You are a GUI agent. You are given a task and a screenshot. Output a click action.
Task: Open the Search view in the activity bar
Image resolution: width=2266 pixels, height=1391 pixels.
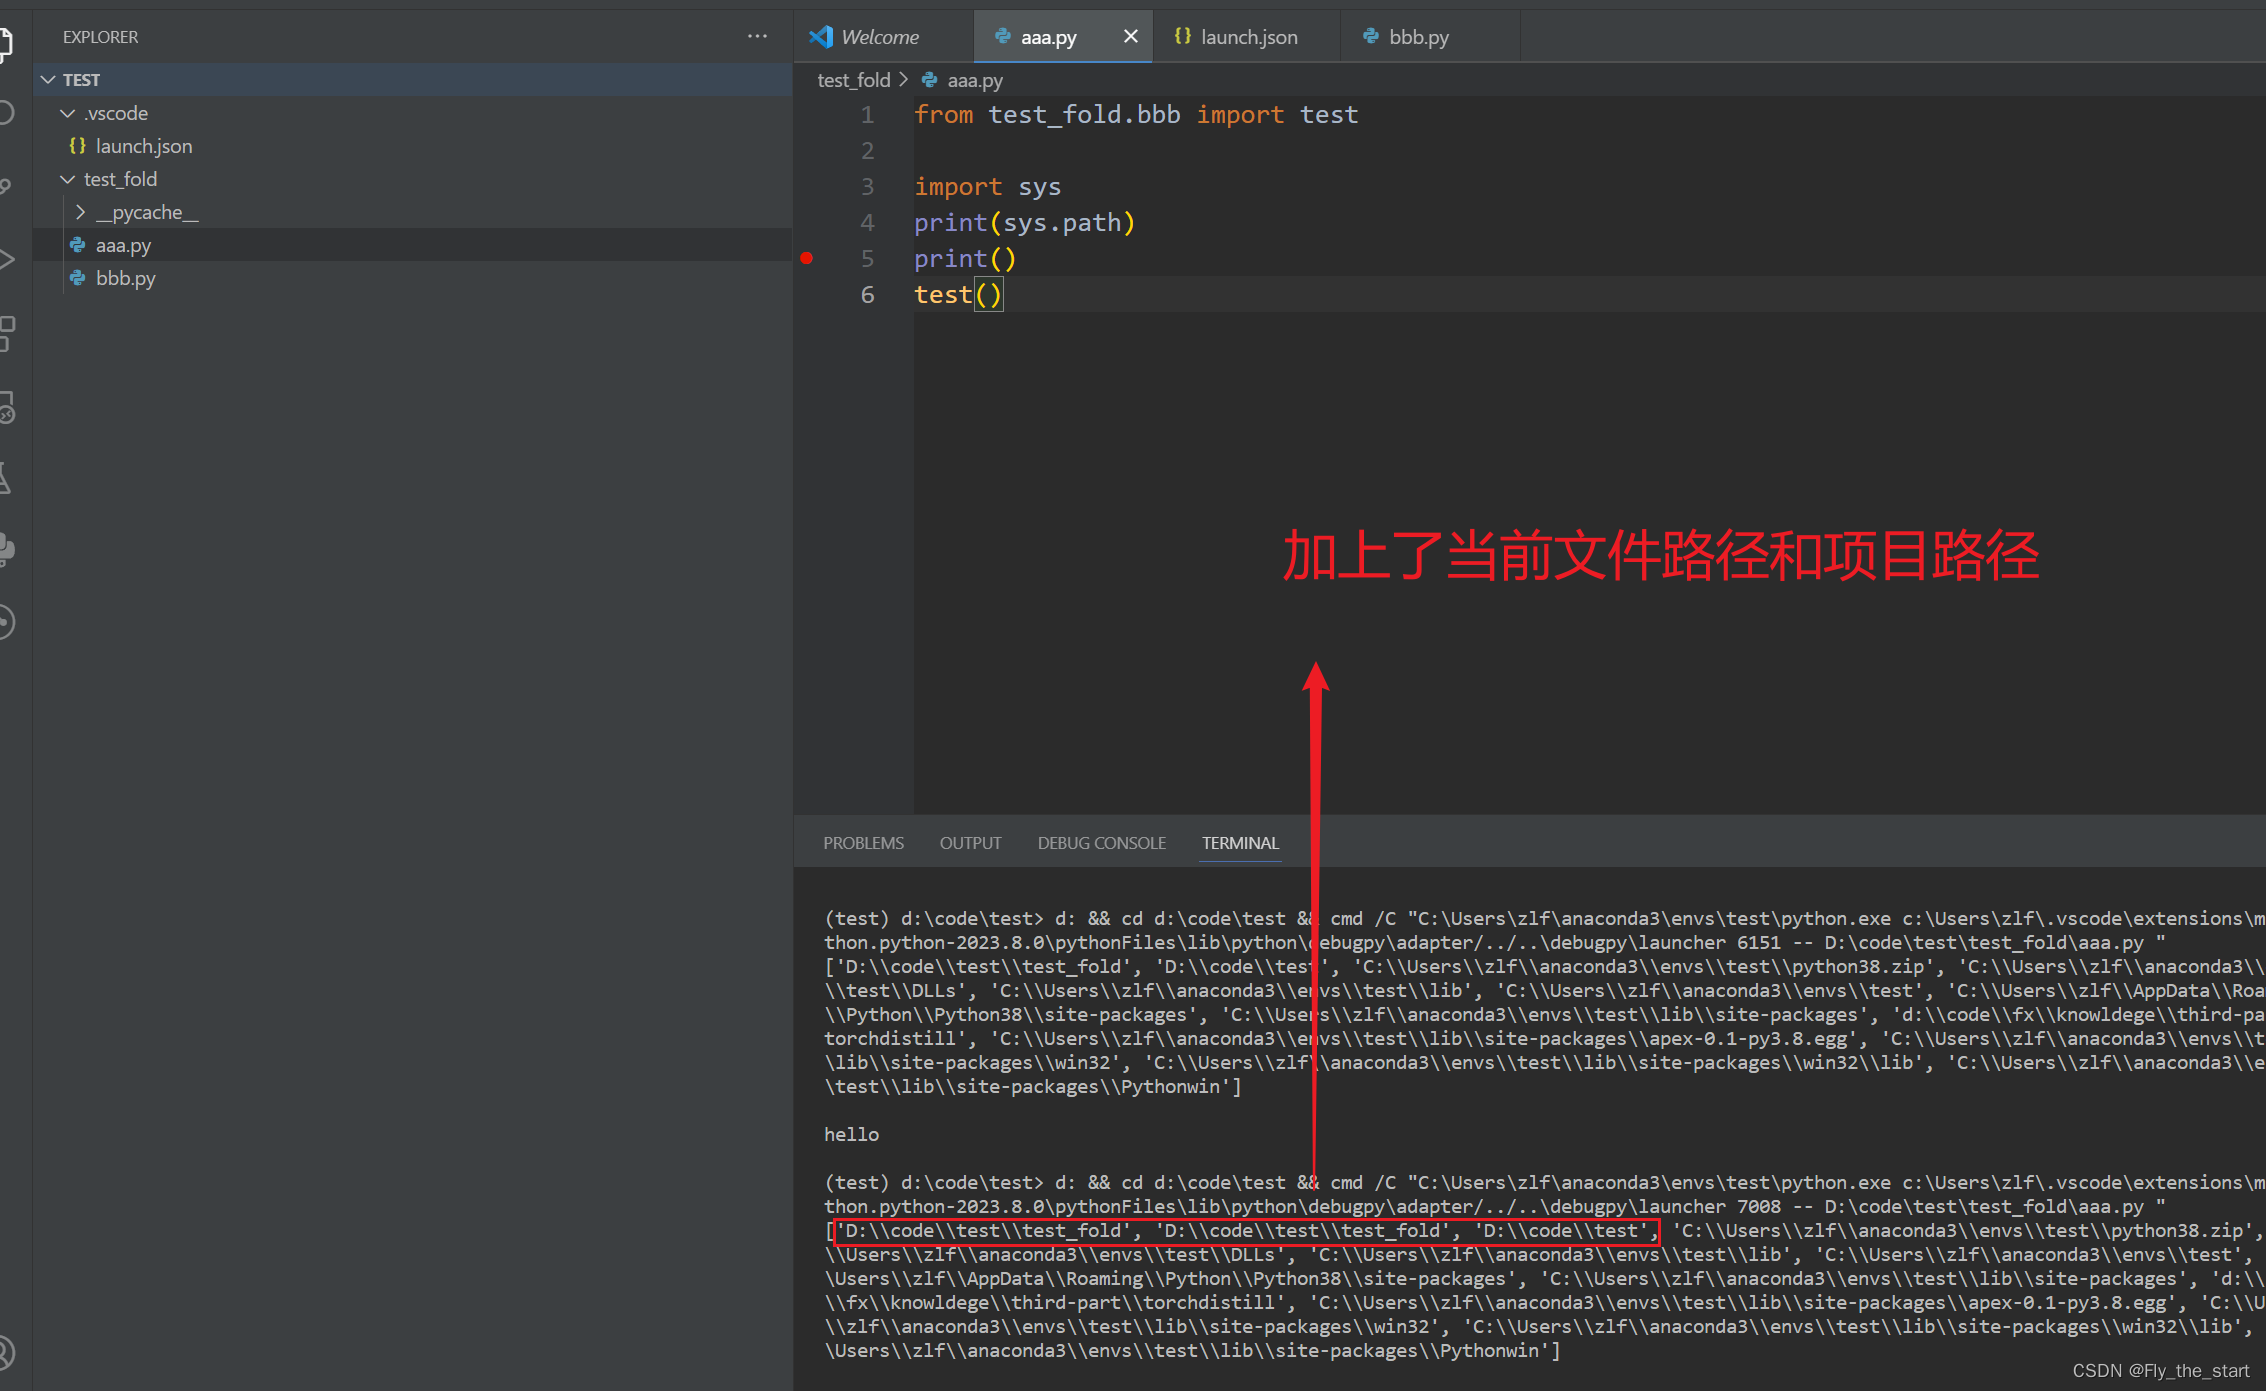pyautogui.click(x=6, y=112)
